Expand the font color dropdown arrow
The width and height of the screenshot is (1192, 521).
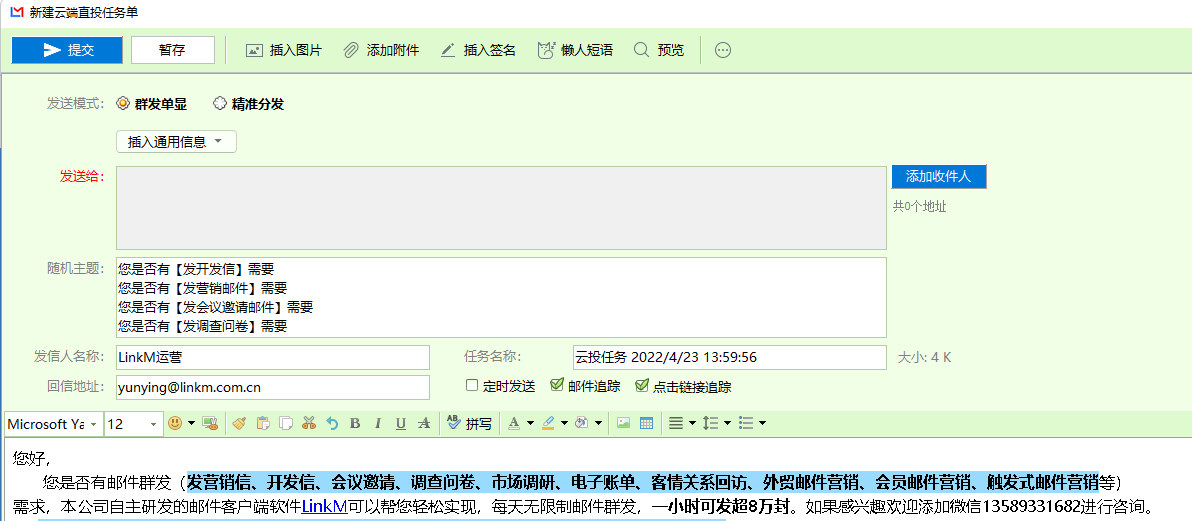[529, 424]
